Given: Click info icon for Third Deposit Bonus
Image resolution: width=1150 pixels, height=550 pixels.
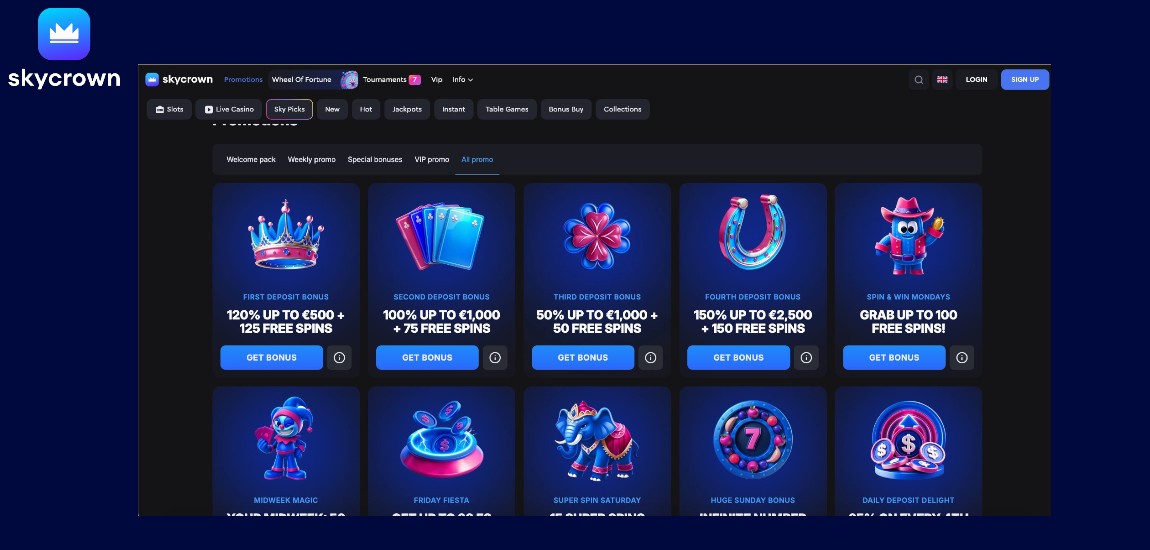Looking at the screenshot, I should tap(651, 358).
